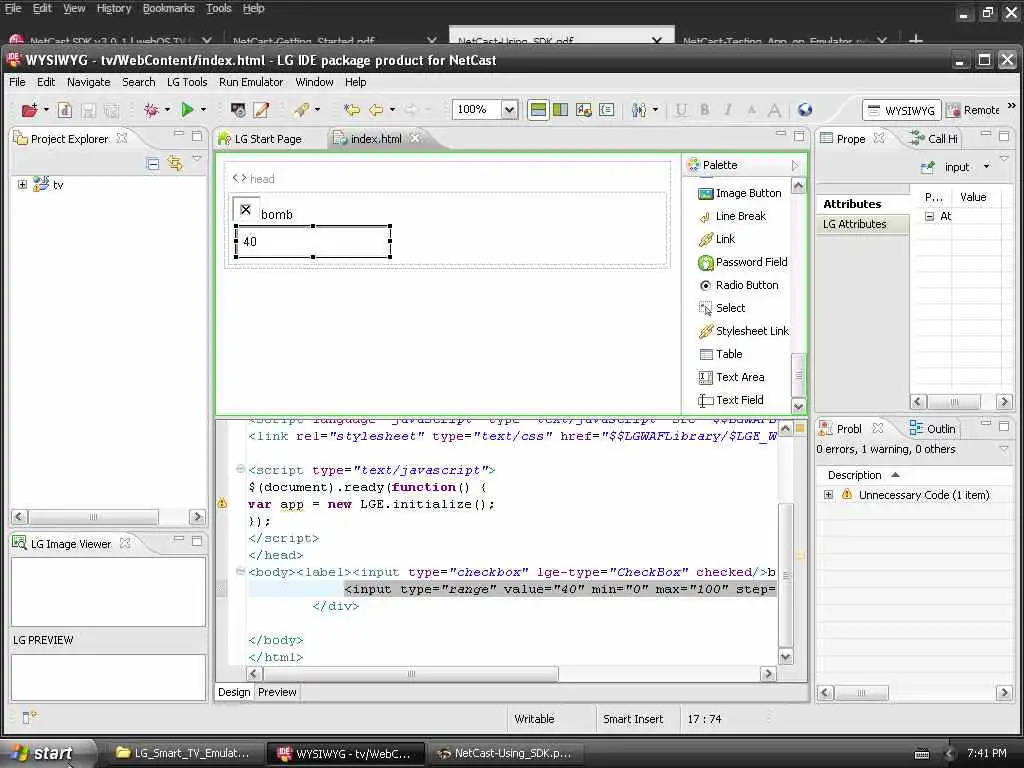
Task: Select source-only view icon
Action: click(607, 110)
